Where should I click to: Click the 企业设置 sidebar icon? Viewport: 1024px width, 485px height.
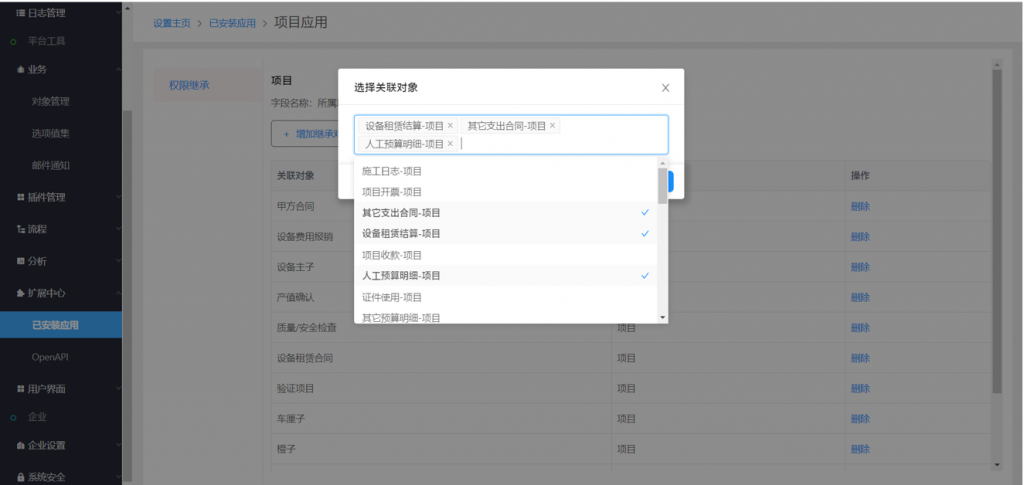pyautogui.click(x=20, y=445)
